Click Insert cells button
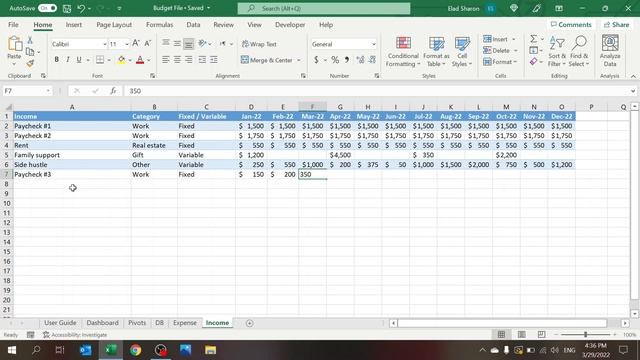The image size is (640, 360). point(496,39)
